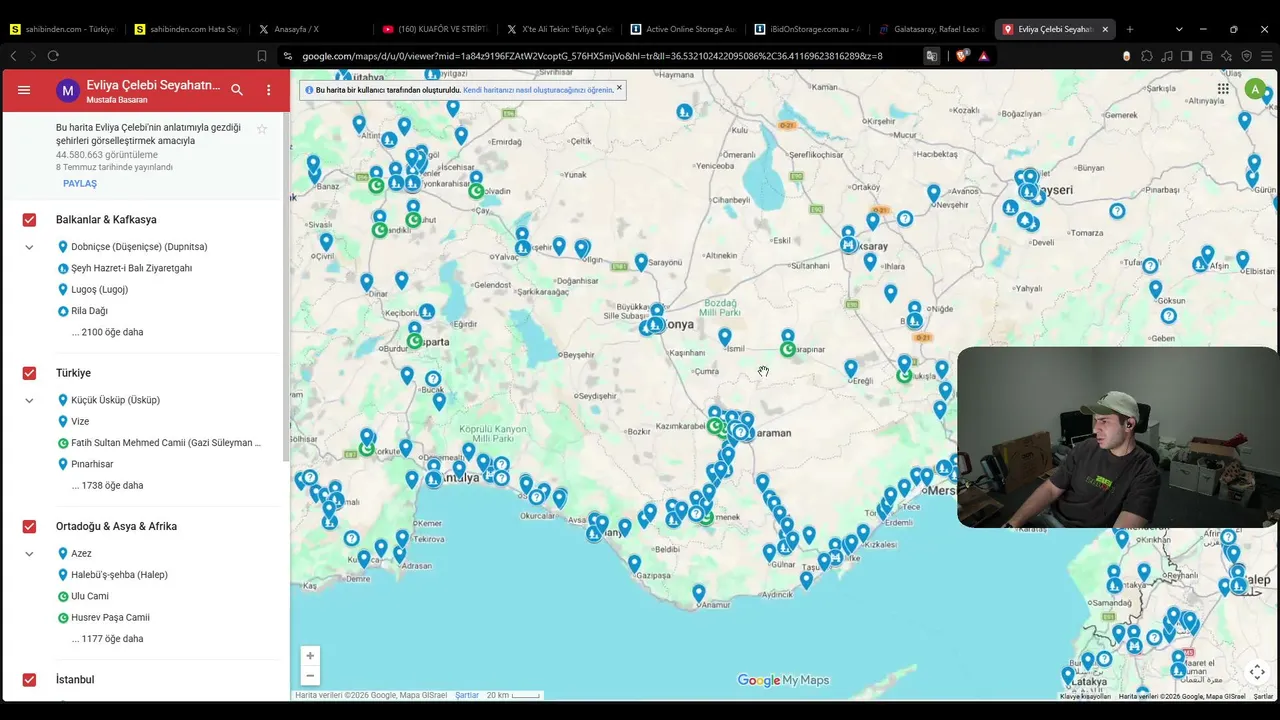The image size is (1280, 720).
Task: Switch to the sahibinden.com Hata Sayfası tab
Action: [x=186, y=29]
